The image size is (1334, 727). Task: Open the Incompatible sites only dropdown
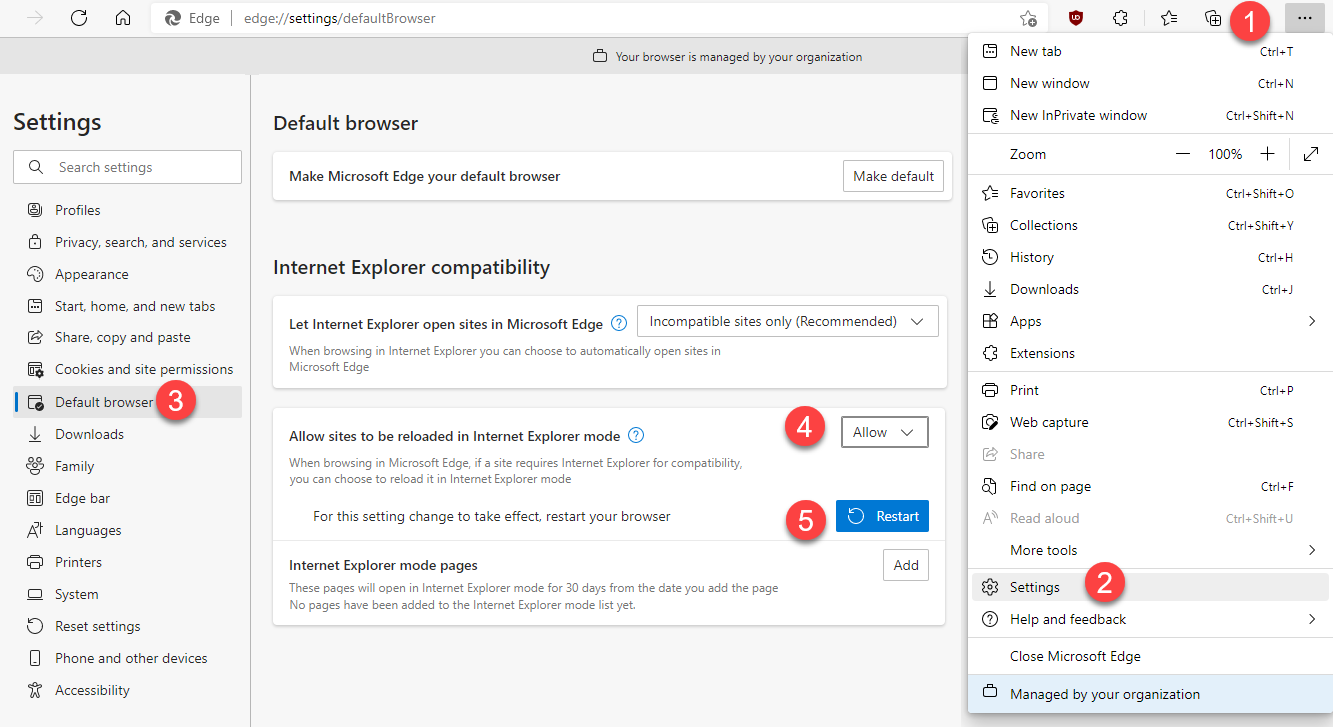788,322
